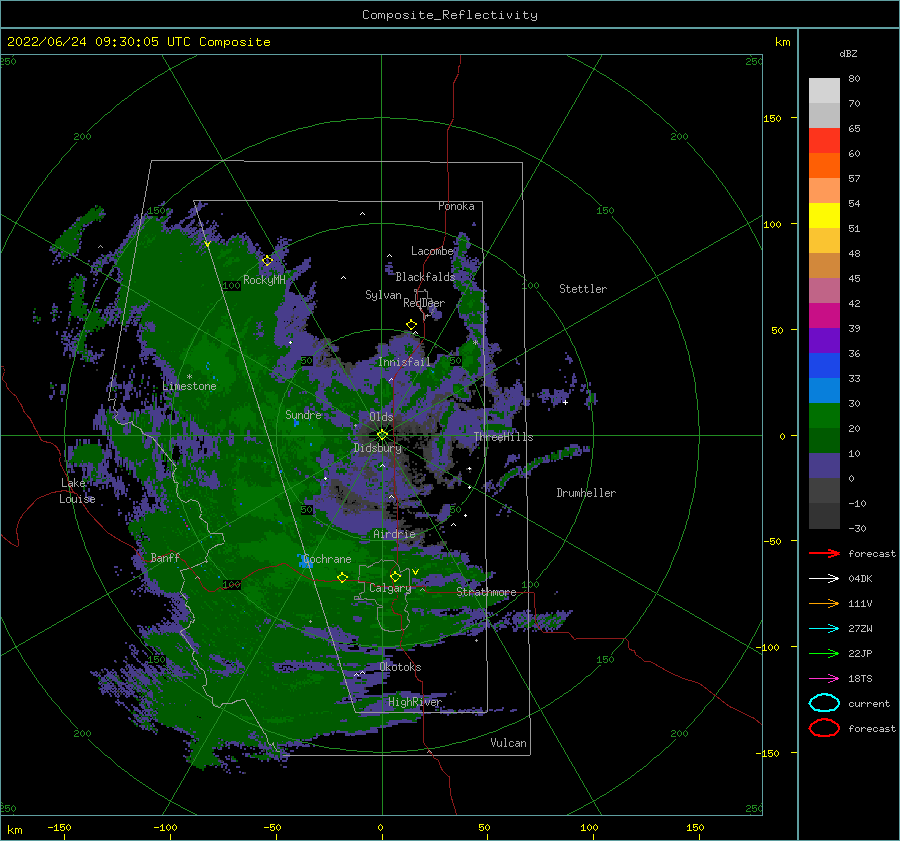Click the Stettler city label
The image size is (900, 841).
[583, 289]
